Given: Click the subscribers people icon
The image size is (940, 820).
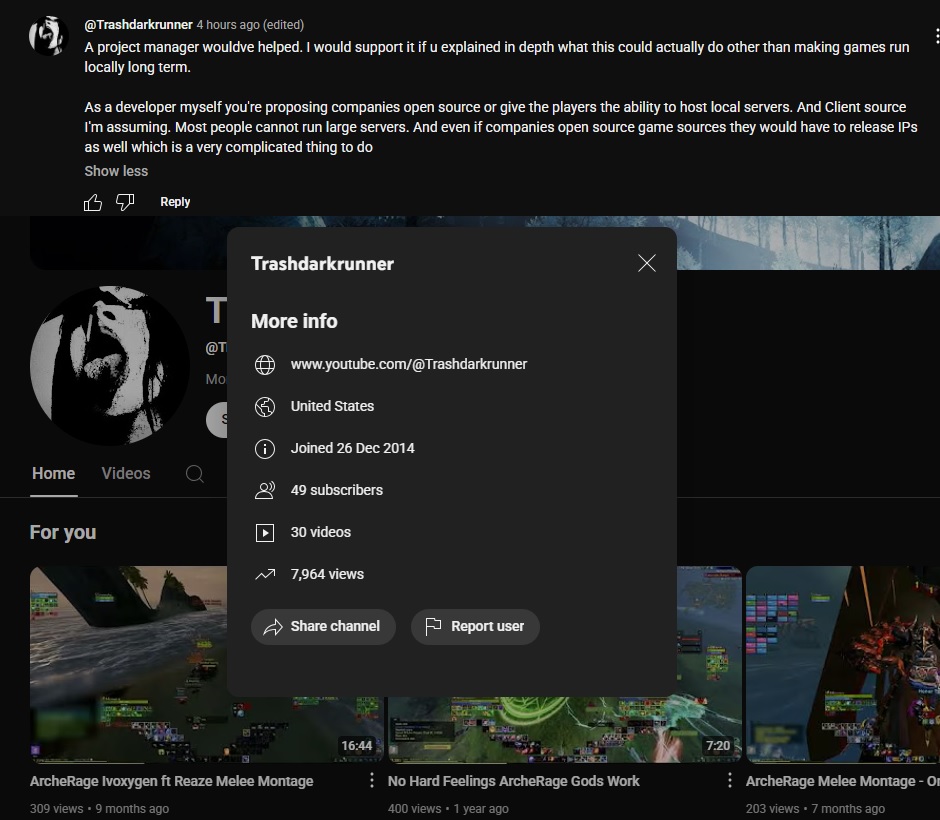Looking at the screenshot, I should [x=265, y=490].
